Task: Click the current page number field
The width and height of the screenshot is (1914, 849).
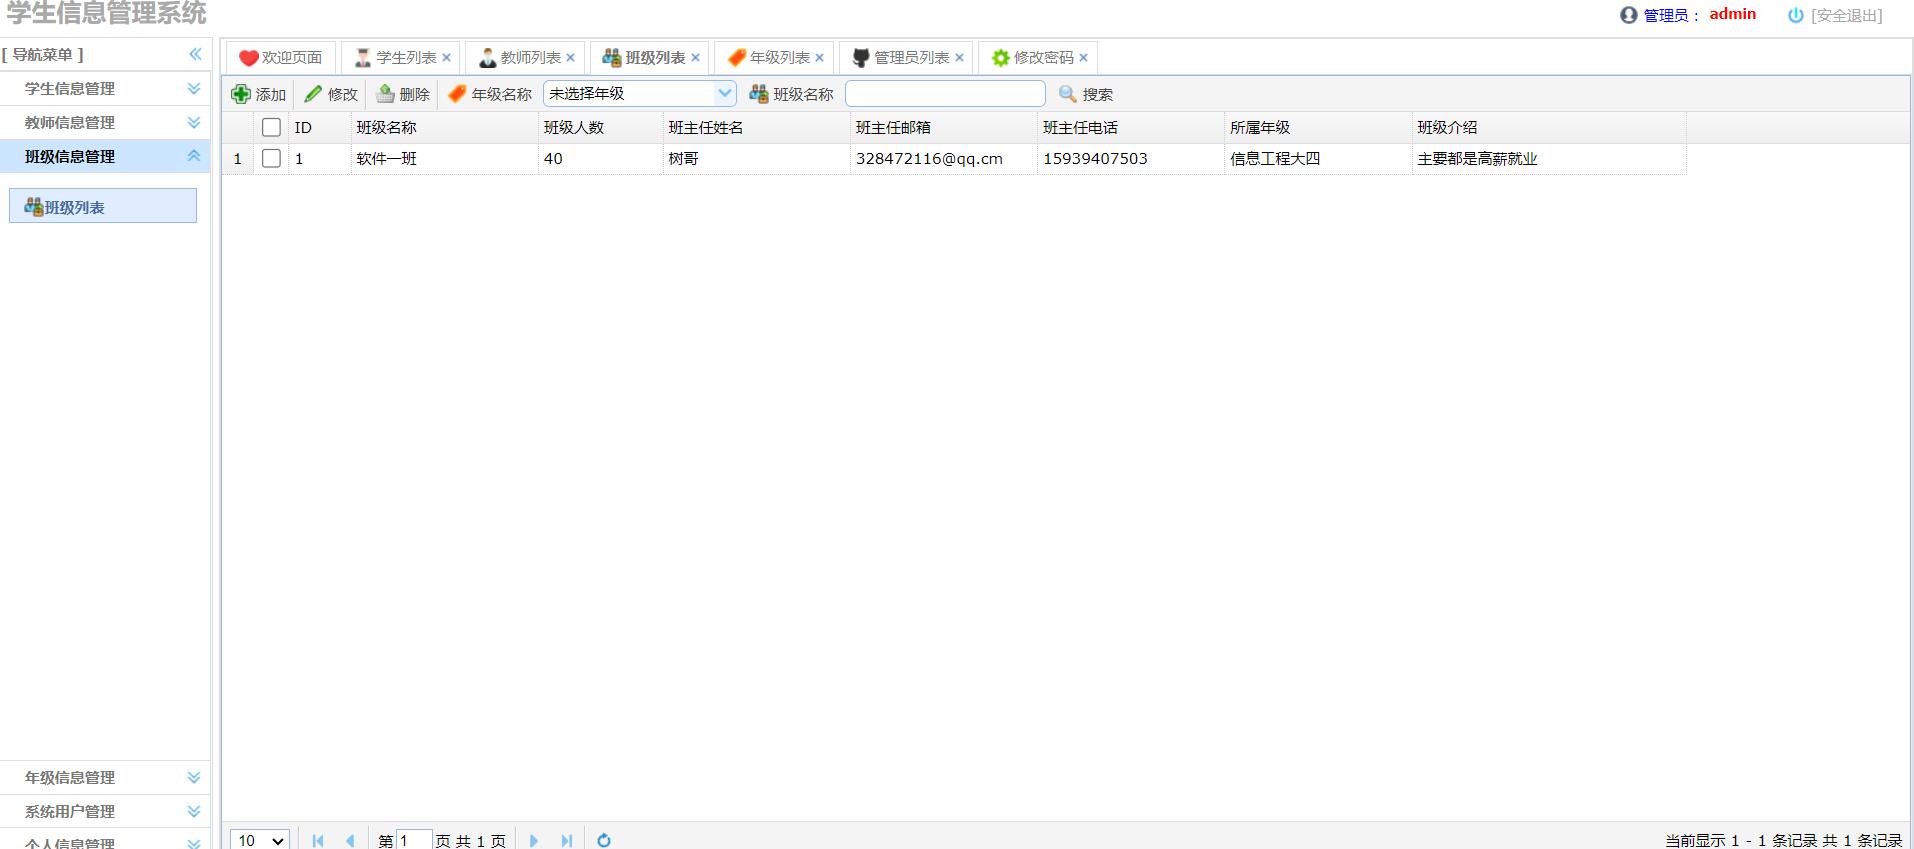Action: [x=414, y=841]
